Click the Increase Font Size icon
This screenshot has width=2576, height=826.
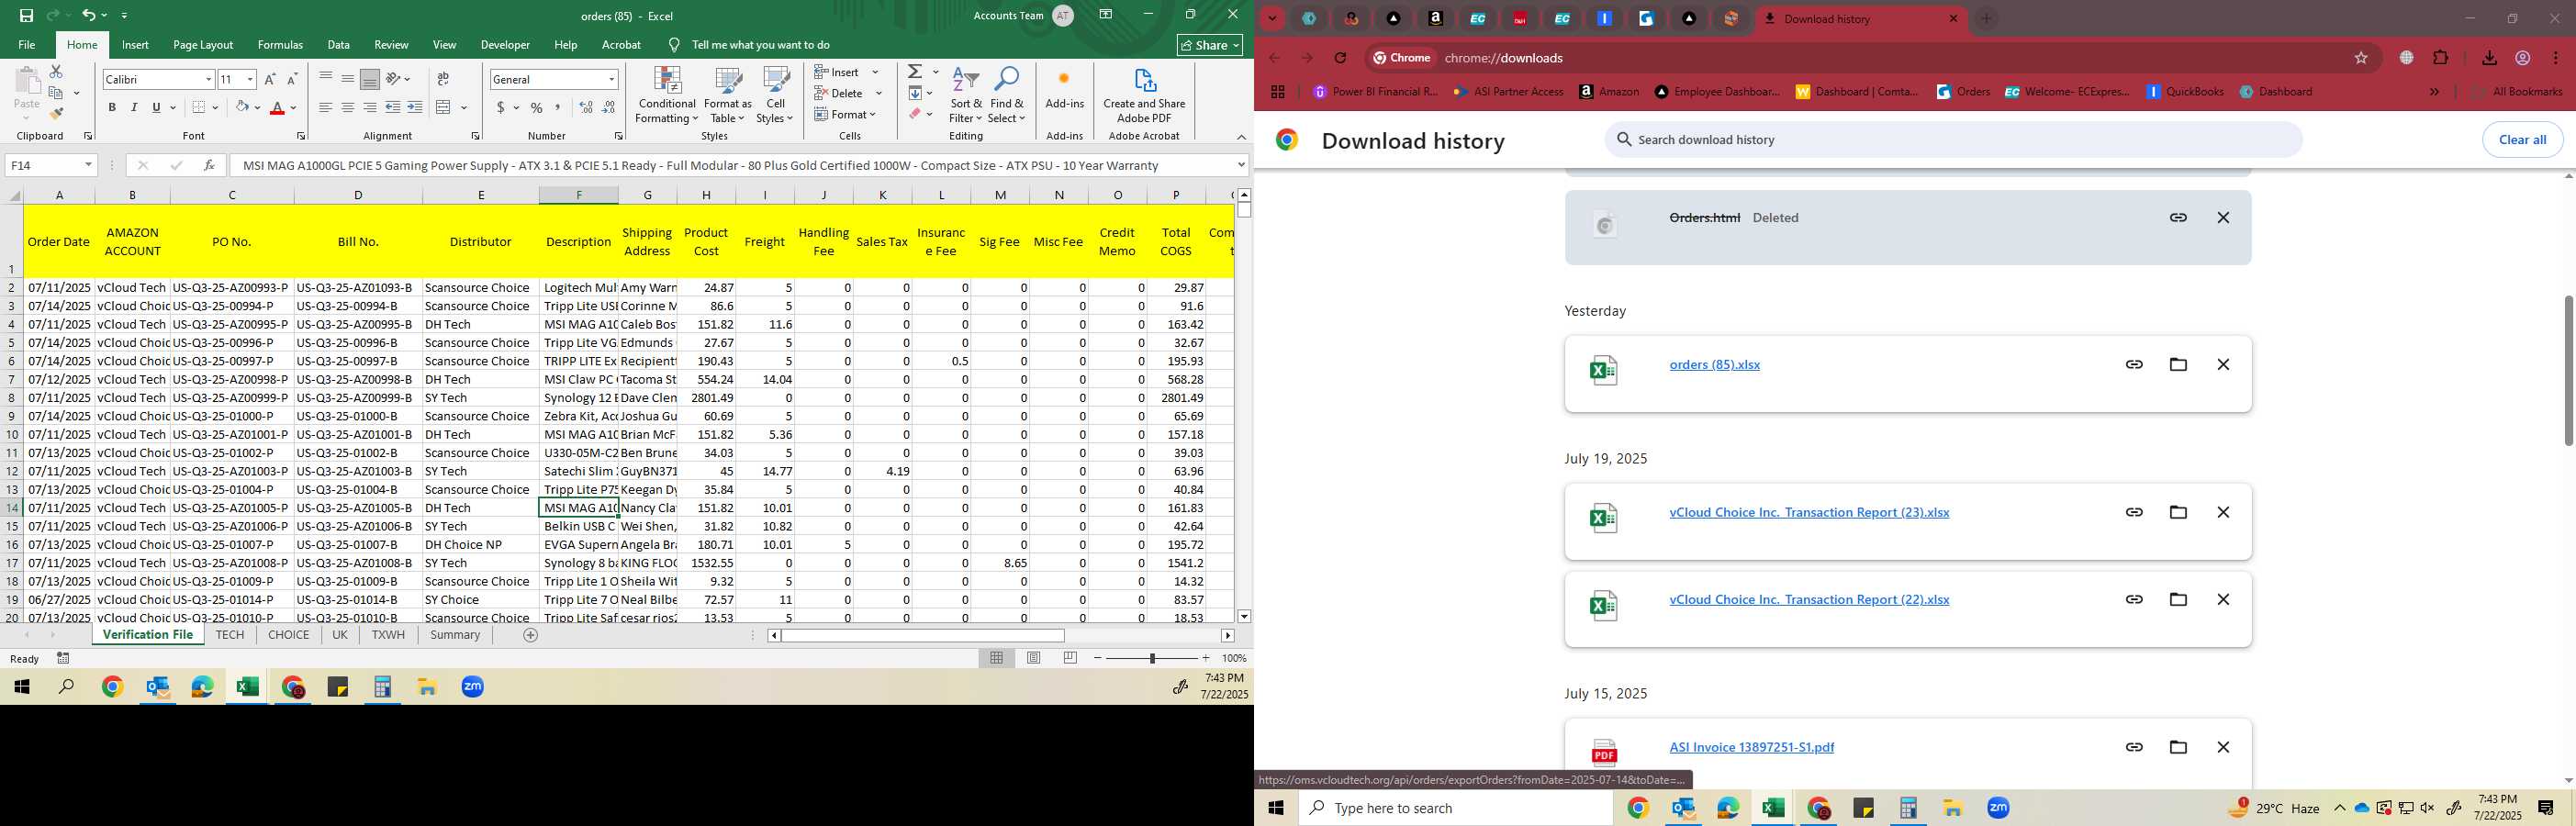270,79
